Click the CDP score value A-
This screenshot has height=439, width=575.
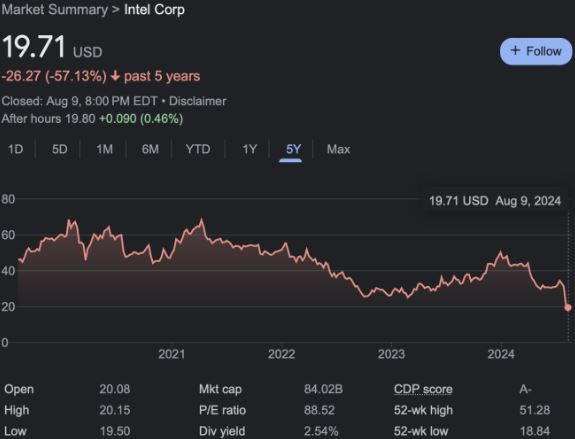pyautogui.click(x=525, y=389)
